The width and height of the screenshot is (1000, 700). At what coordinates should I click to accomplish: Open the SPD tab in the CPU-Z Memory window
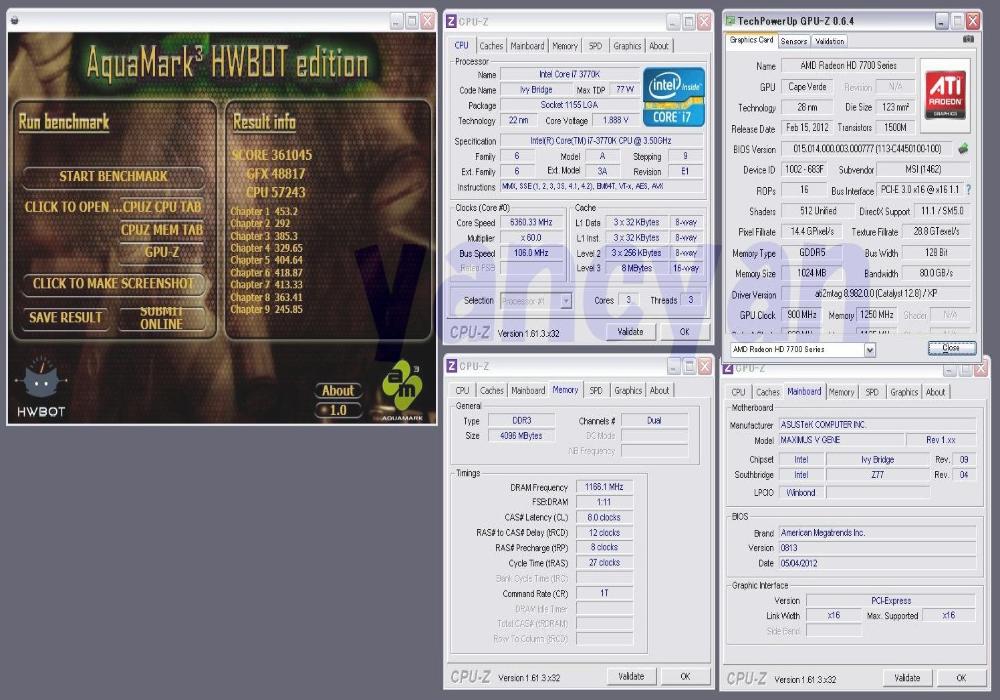tap(596, 390)
